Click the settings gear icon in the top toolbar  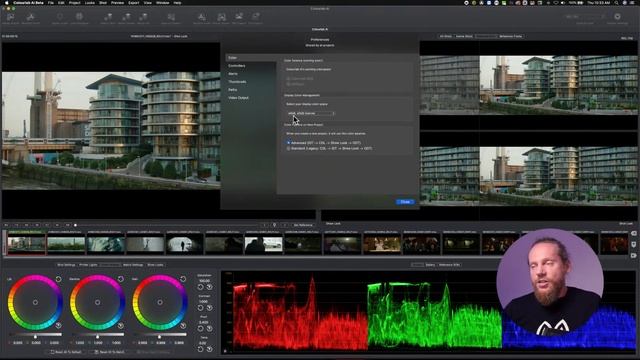(x=617, y=16)
